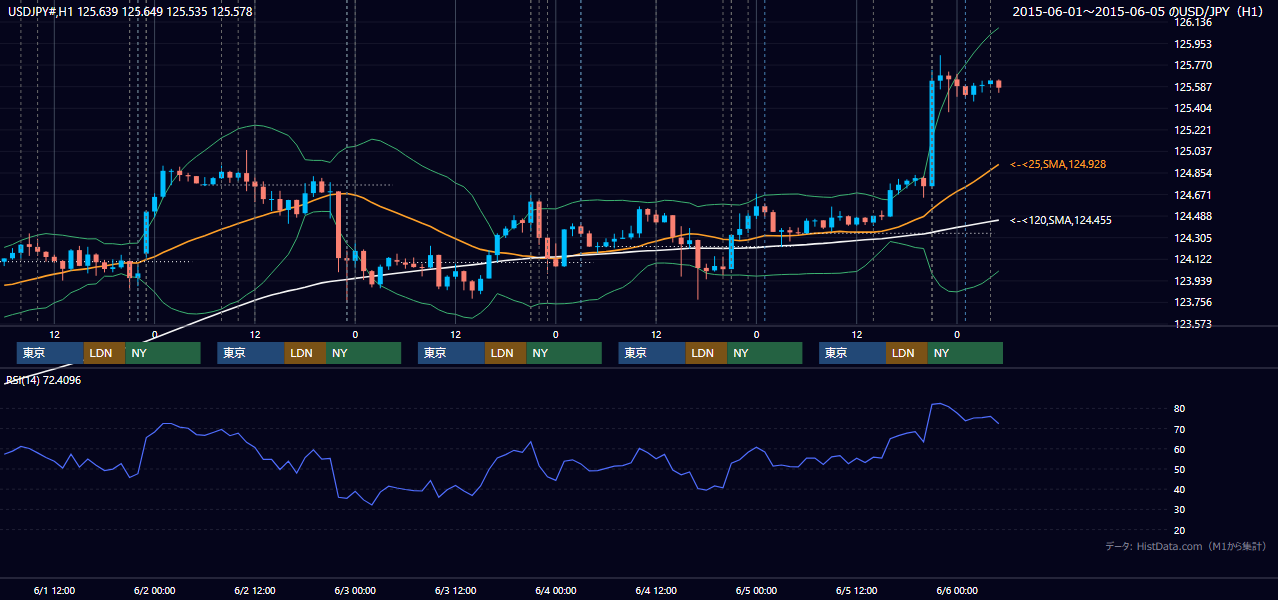The width and height of the screenshot is (1278, 600).
Task: Click price axis value 125.587
Action: (x=1193, y=87)
